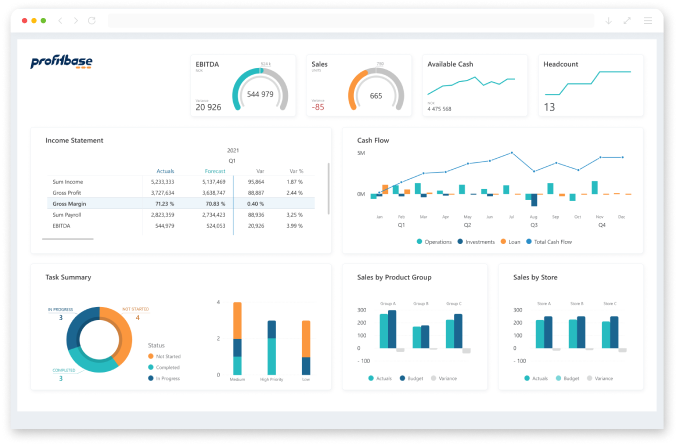Click the dark blue In Progress donut segment
This screenshot has width=678, height=445.
(77, 325)
